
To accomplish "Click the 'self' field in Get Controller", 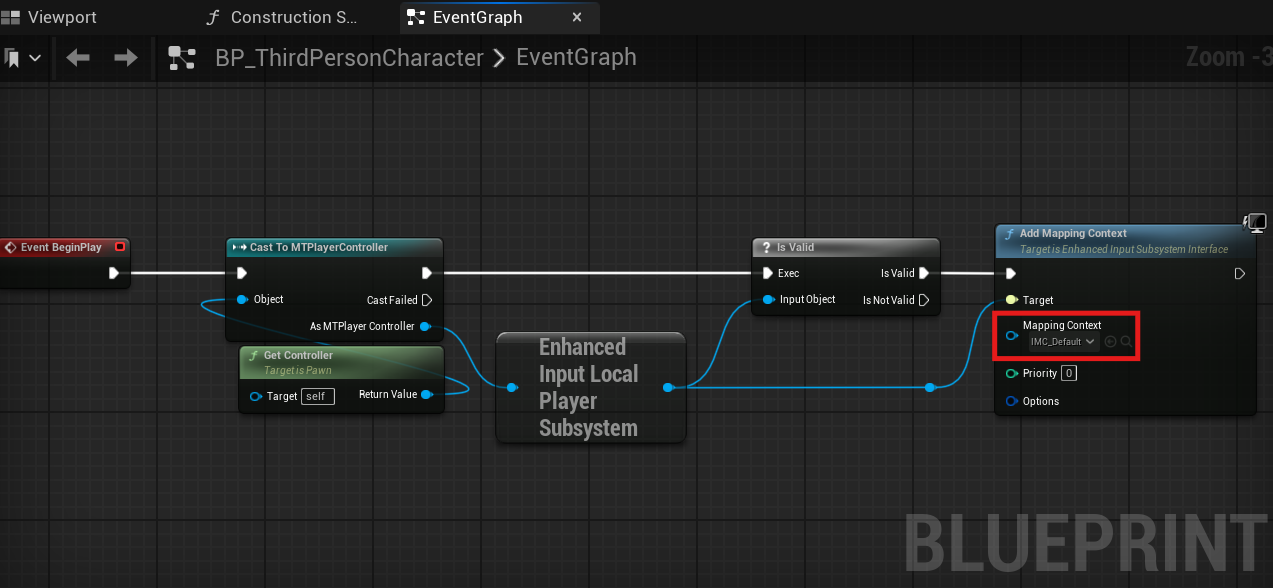I will coord(318,396).
